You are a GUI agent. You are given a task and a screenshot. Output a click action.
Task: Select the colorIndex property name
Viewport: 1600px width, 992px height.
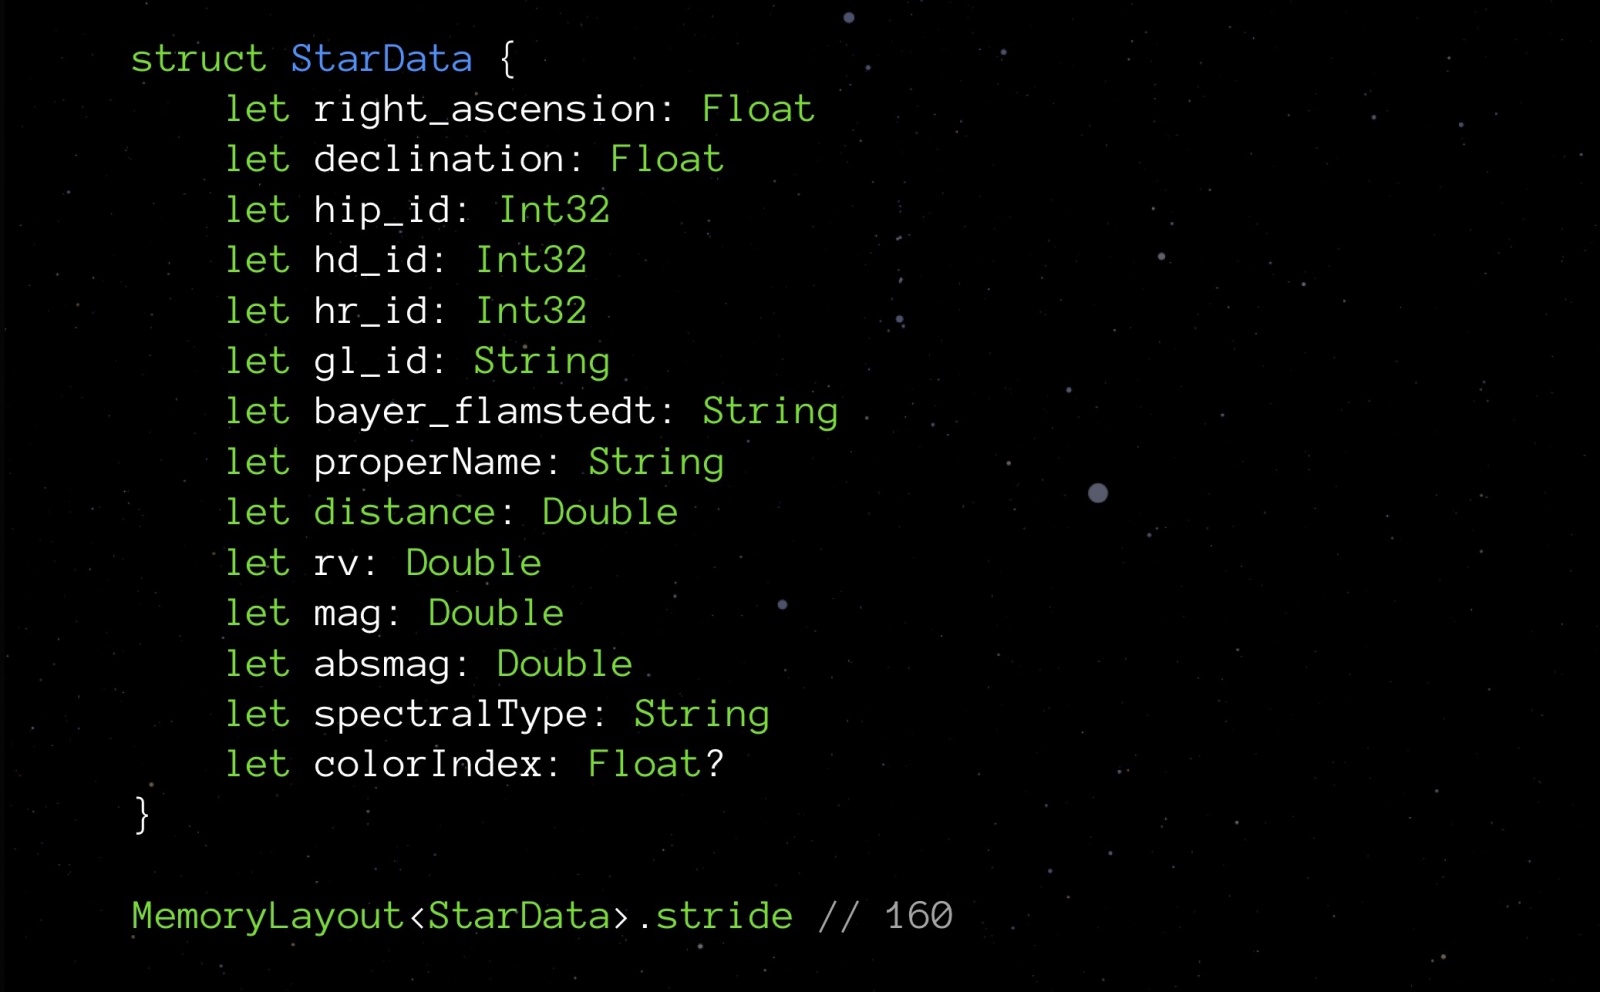(428, 765)
